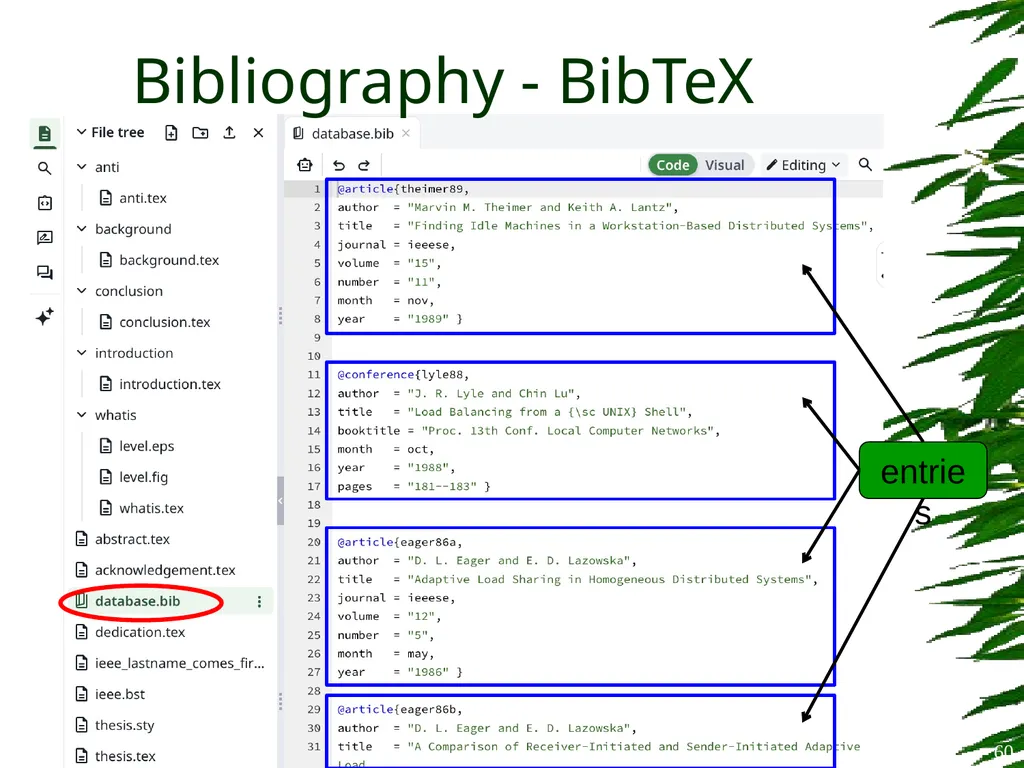Undo the last edit

click(338, 165)
